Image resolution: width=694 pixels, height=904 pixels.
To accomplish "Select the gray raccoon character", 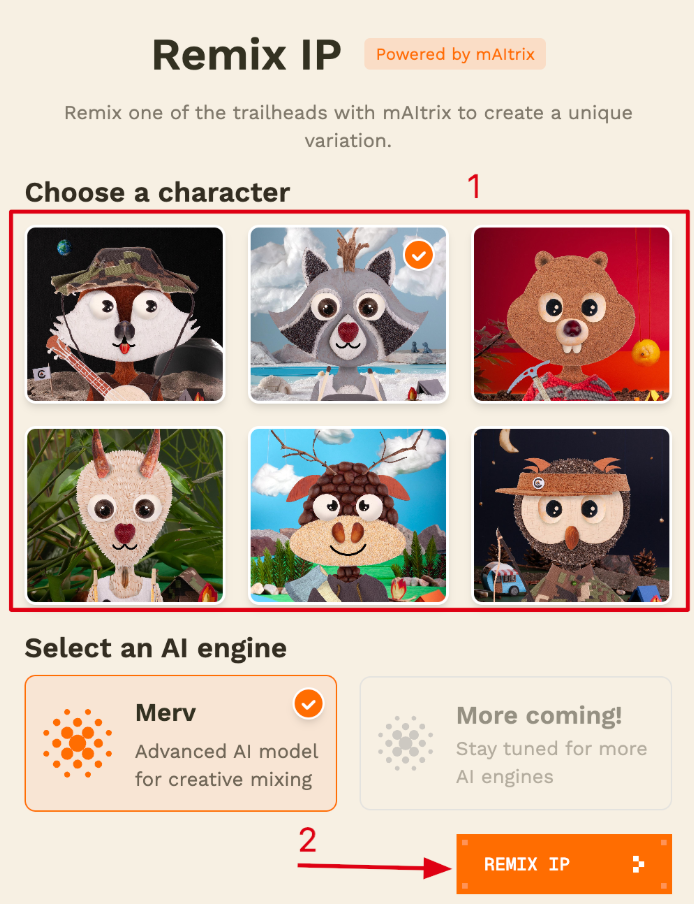I will pos(348,314).
